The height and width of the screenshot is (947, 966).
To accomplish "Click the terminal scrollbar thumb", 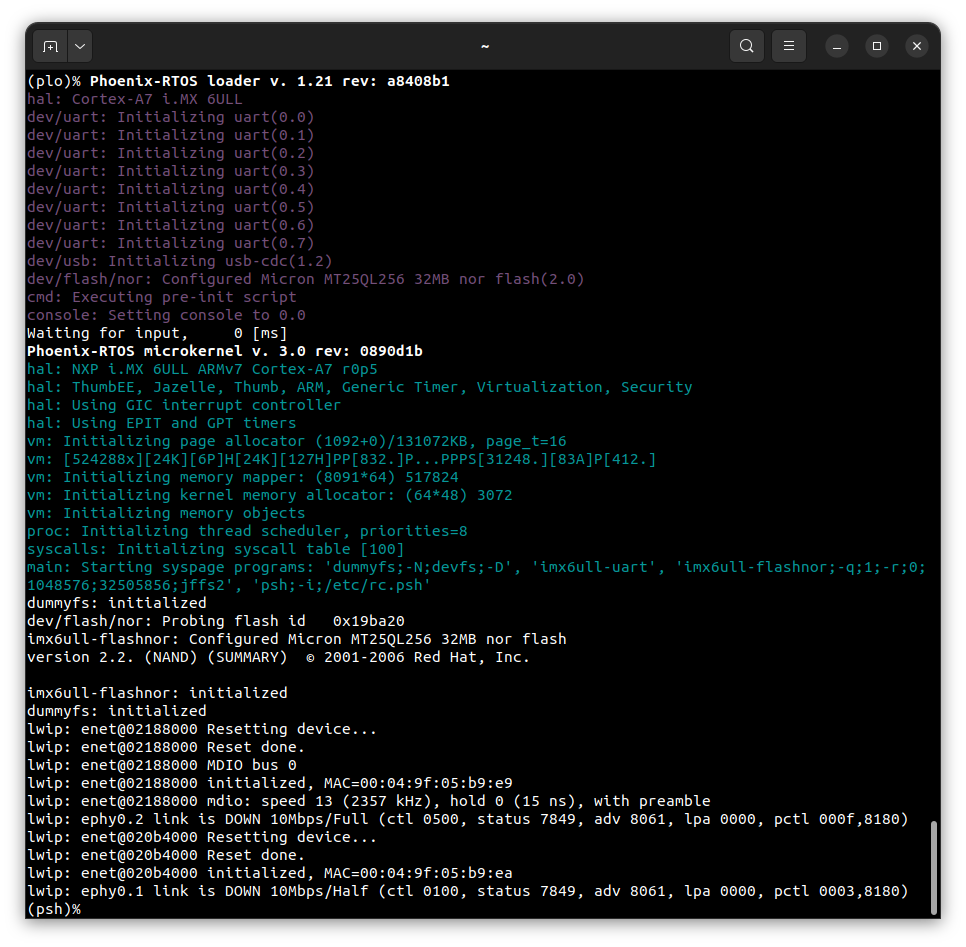I will click(933, 867).
